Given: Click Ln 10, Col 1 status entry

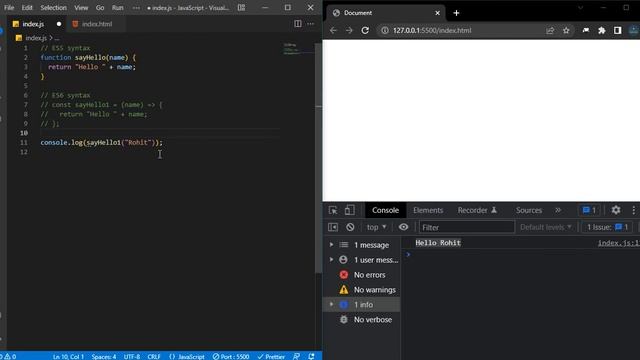Looking at the screenshot, I should [68, 356].
